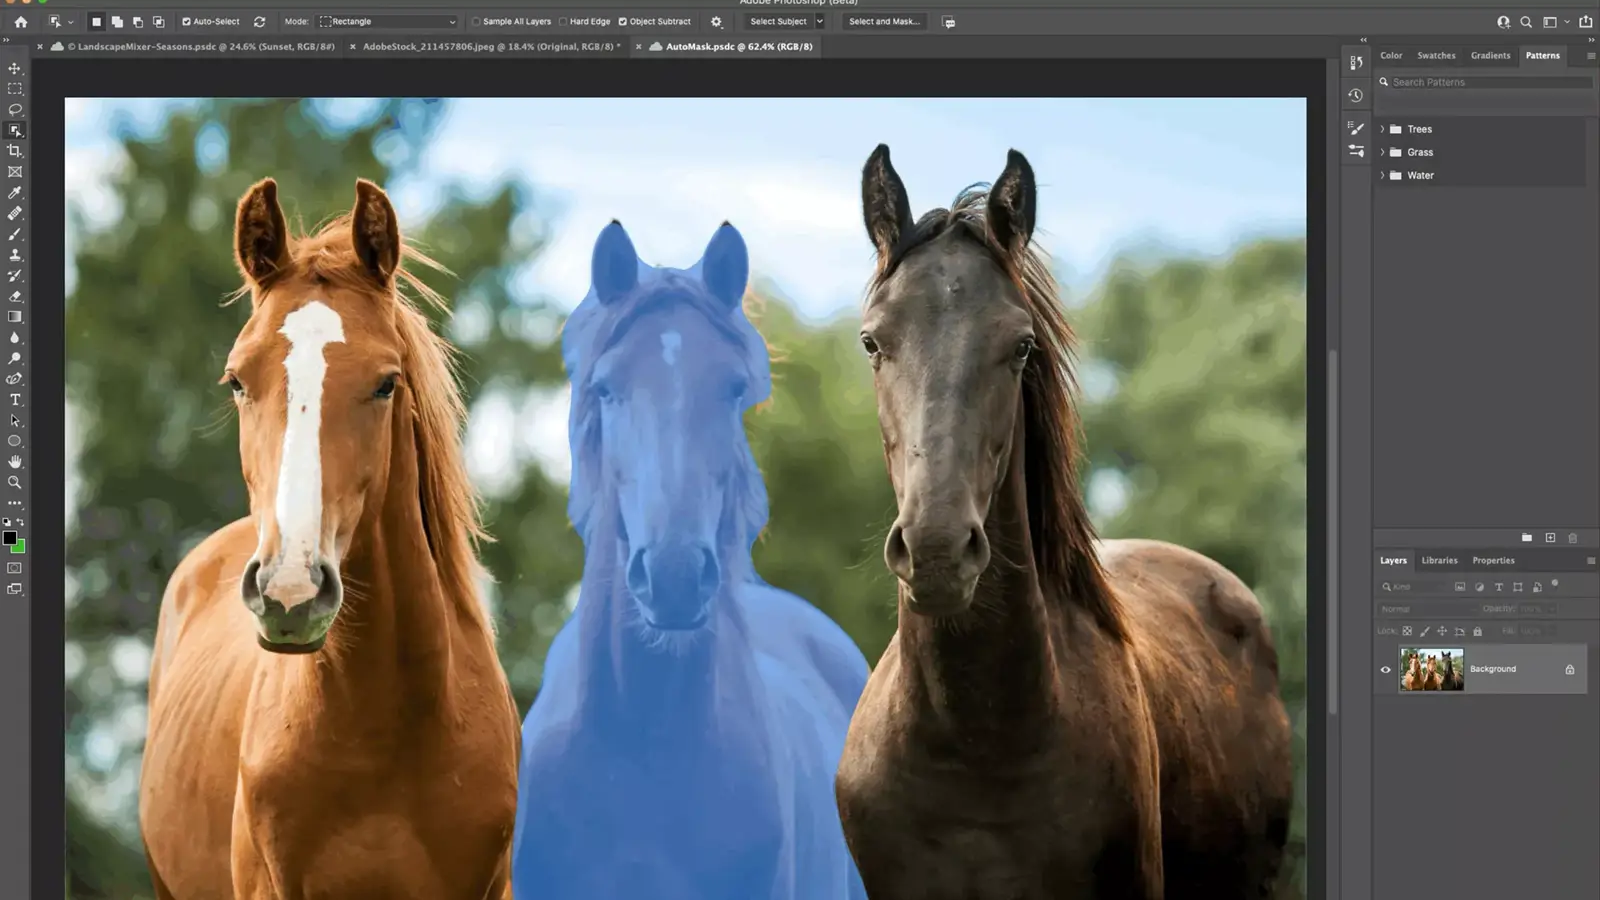Select the Hand tool
The image size is (1600, 900).
pos(15,462)
